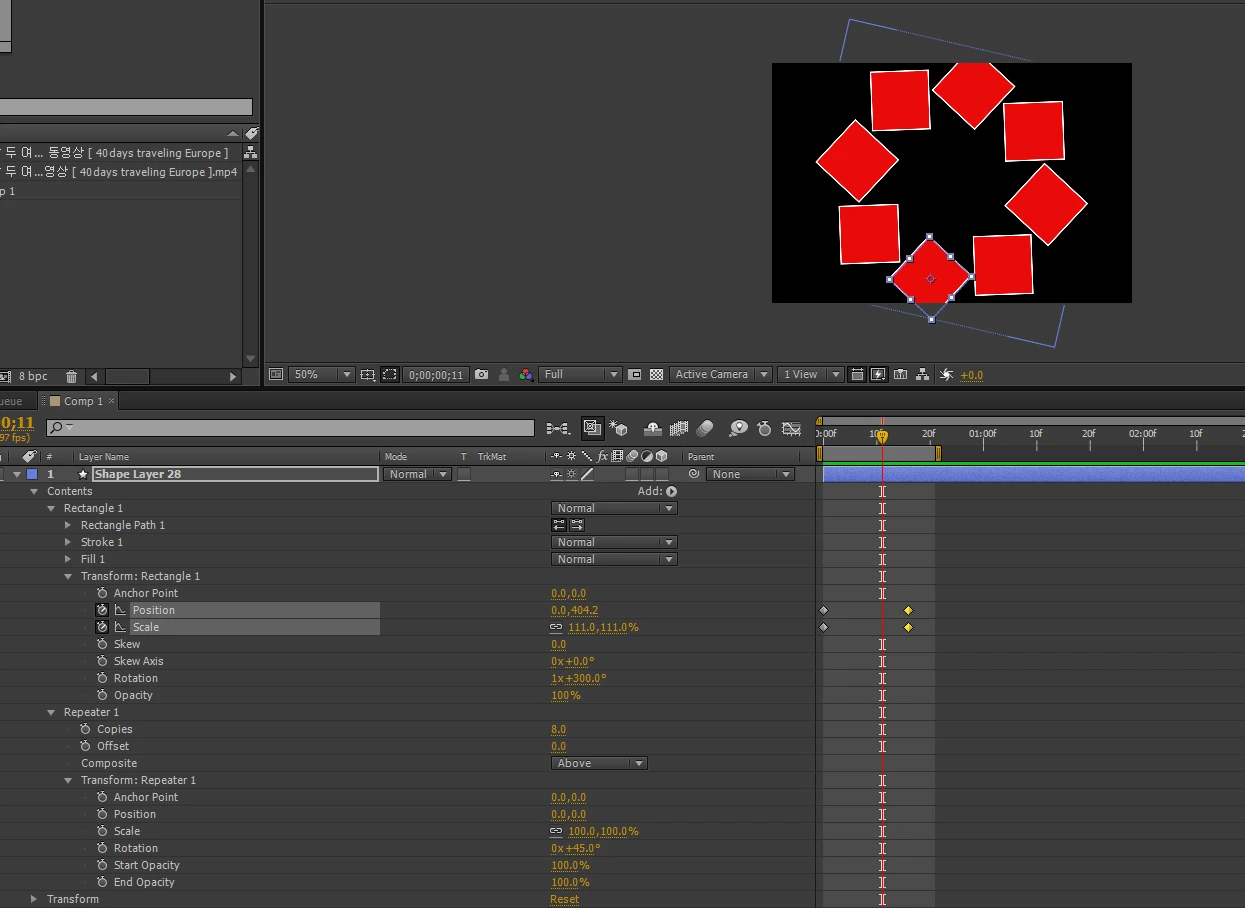Click the work area end handle

click(938, 453)
